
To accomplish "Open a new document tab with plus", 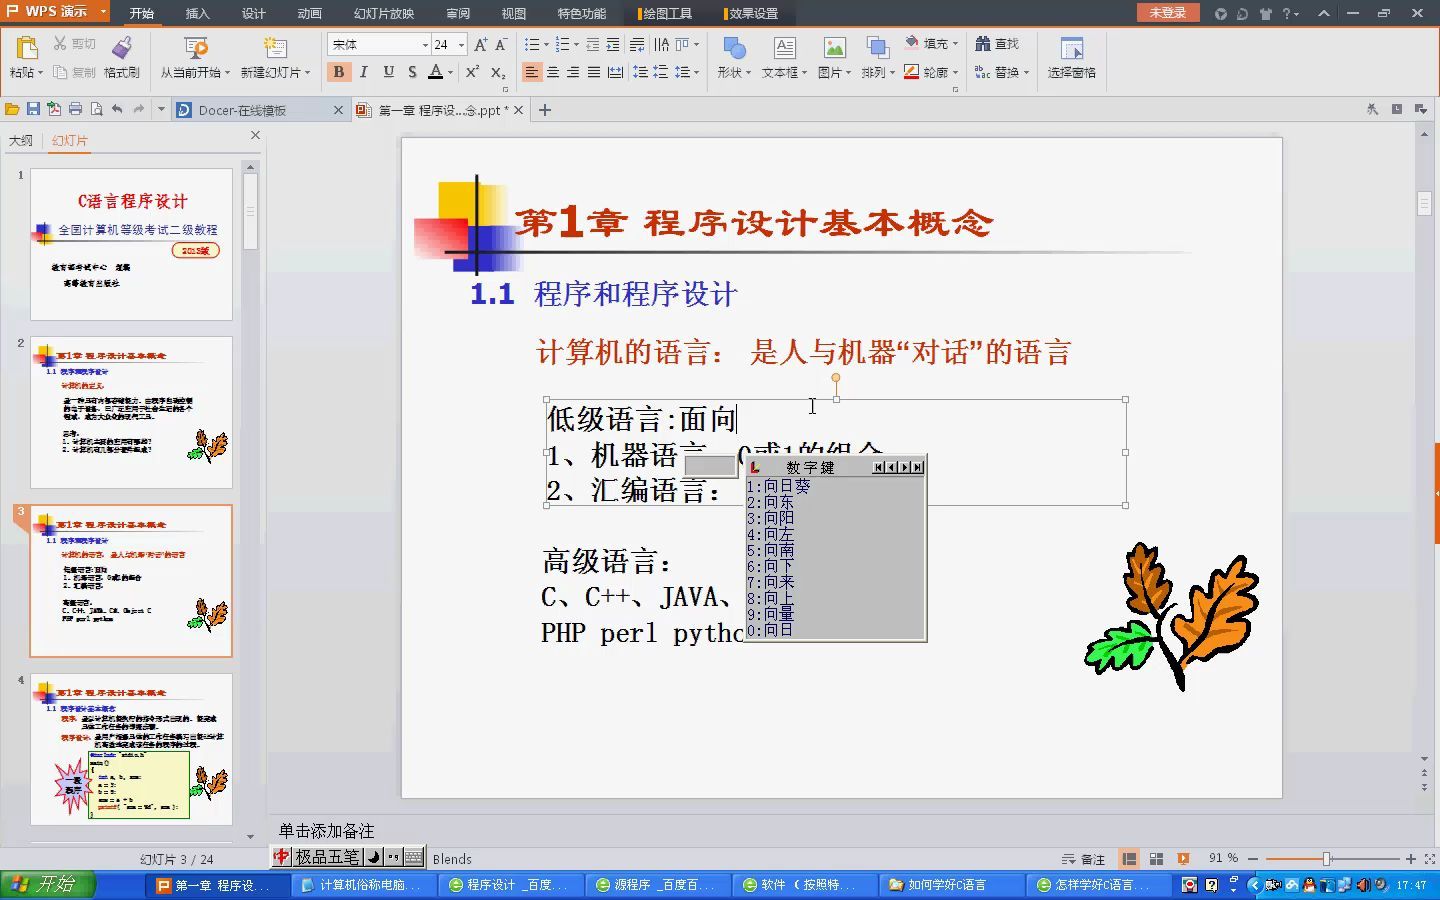I will (x=545, y=110).
